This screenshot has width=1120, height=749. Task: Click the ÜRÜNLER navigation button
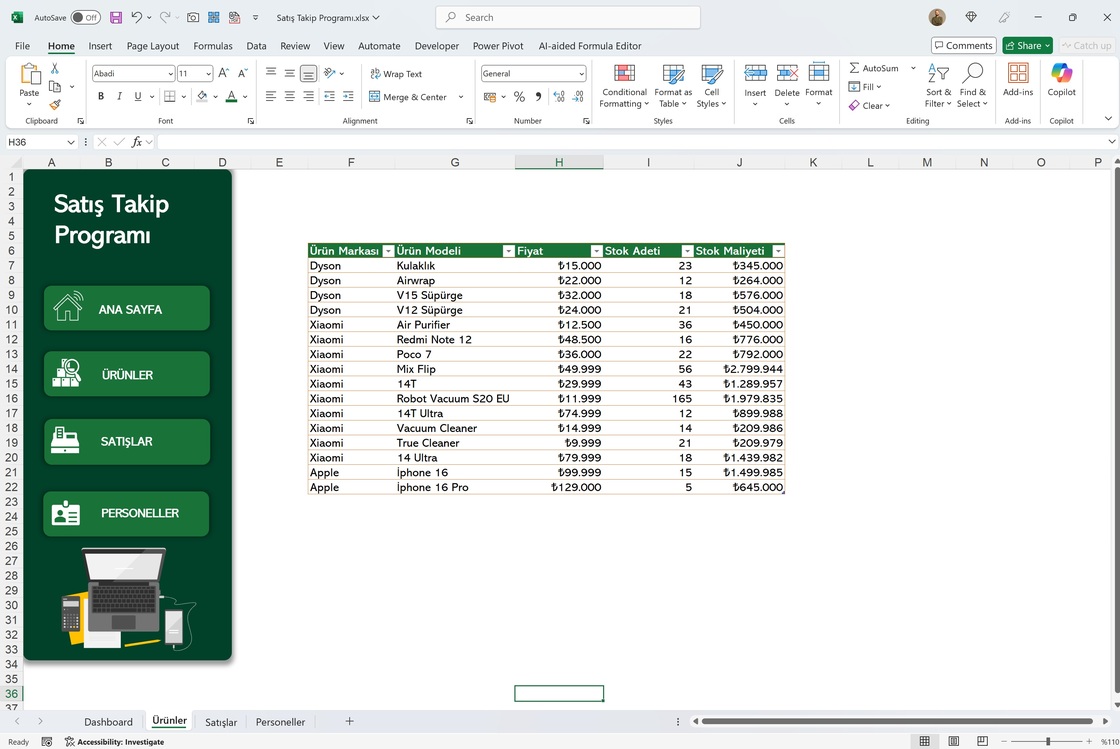pos(127,373)
